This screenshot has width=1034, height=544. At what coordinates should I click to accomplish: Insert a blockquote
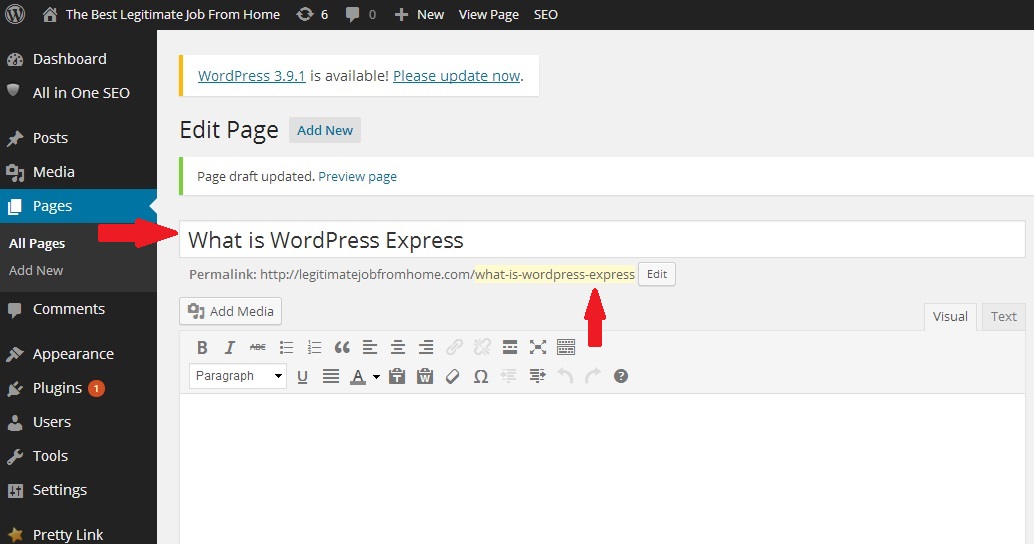(x=342, y=348)
